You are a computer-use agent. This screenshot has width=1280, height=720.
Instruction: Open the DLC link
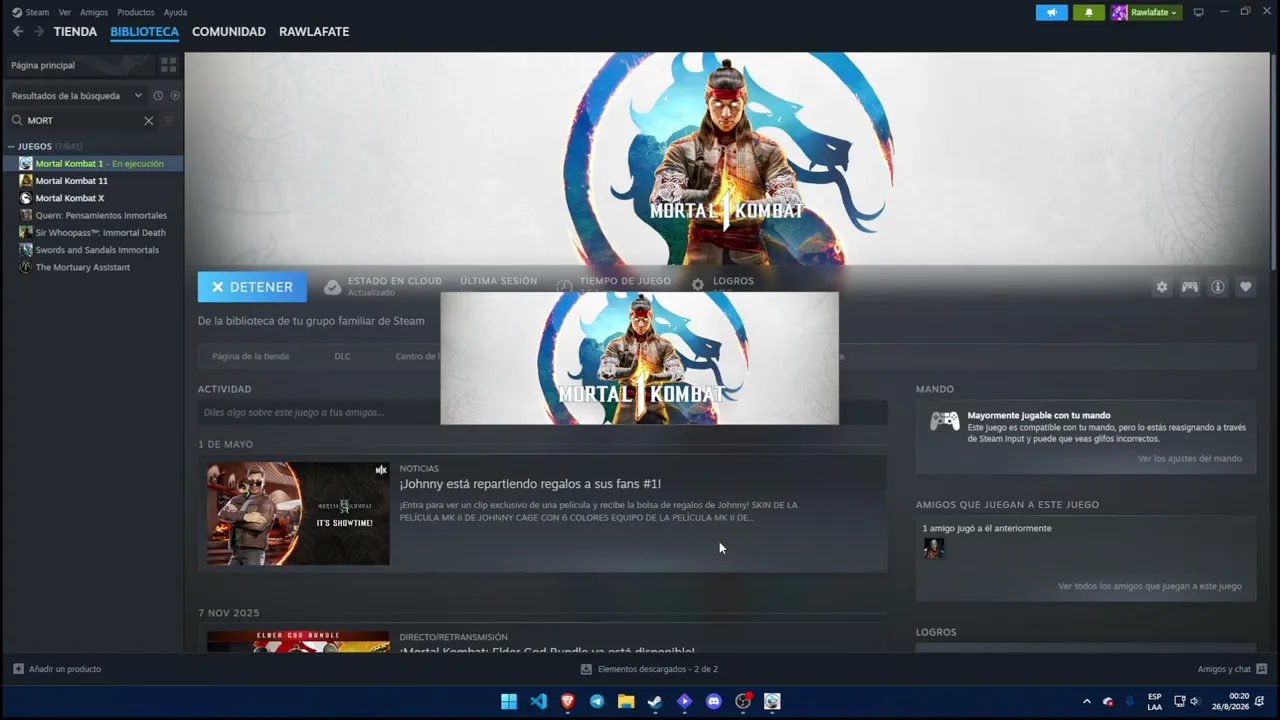click(x=342, y=356)
